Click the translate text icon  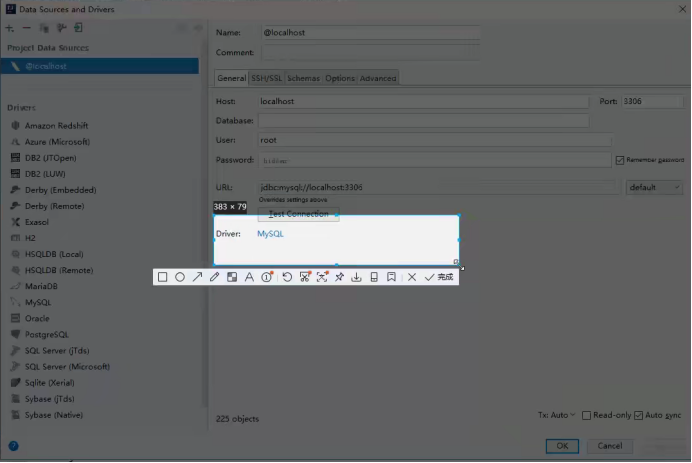[x=322, y=277]
